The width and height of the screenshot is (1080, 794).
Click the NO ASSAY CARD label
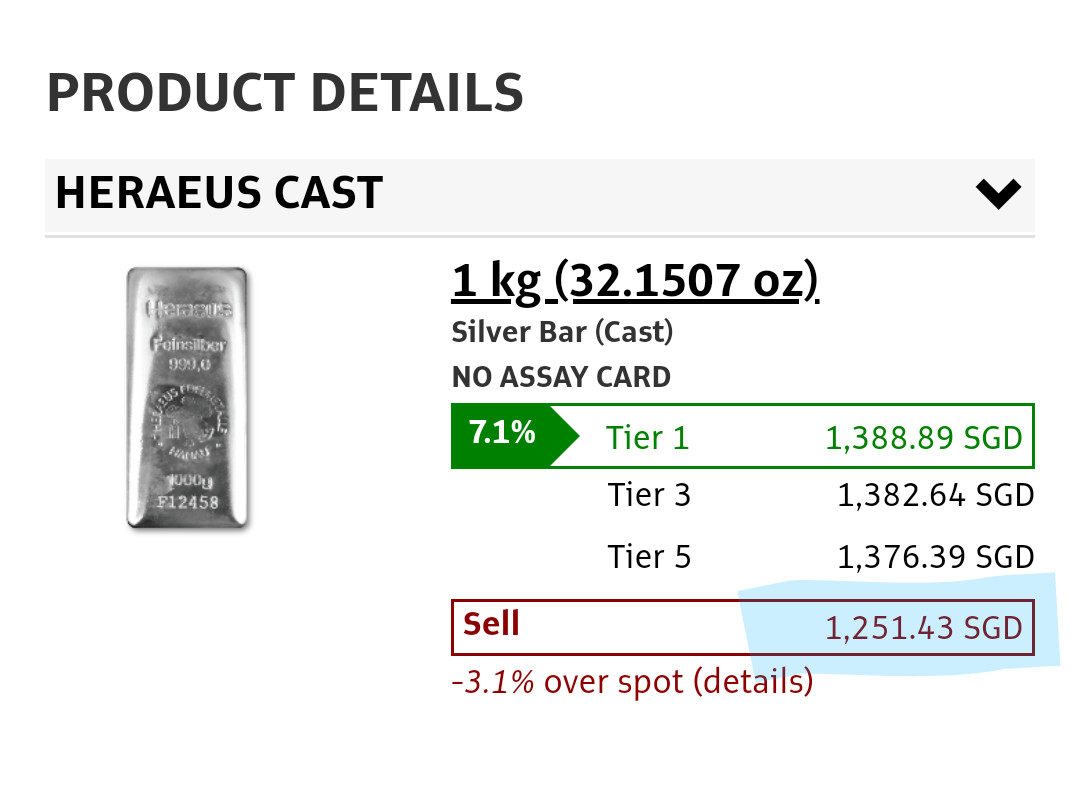pyautogui.click(x=561, y=378)
